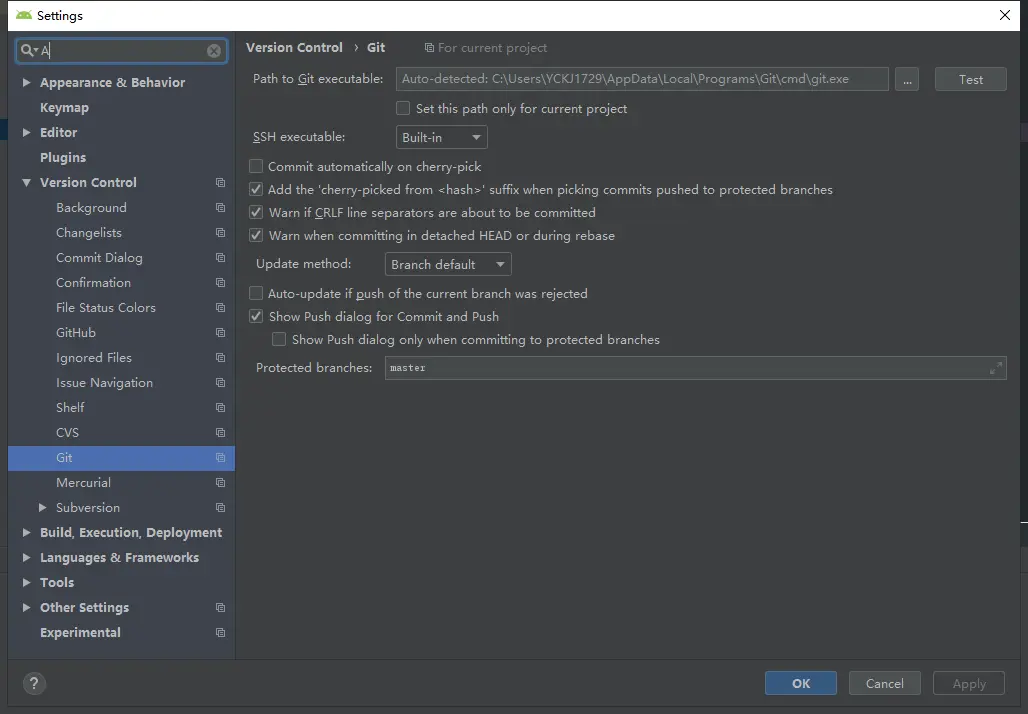Click the search magnifier history icon

pyautogui.click(x=29, y=50)
